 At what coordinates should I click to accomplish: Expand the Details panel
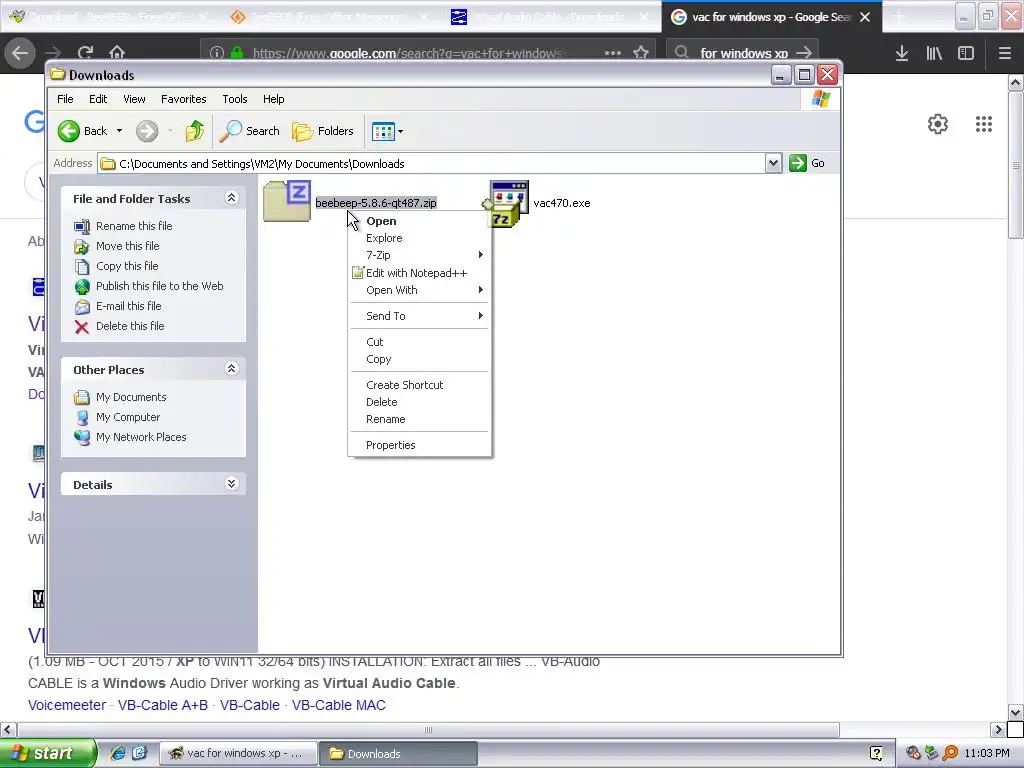(231, 484)
